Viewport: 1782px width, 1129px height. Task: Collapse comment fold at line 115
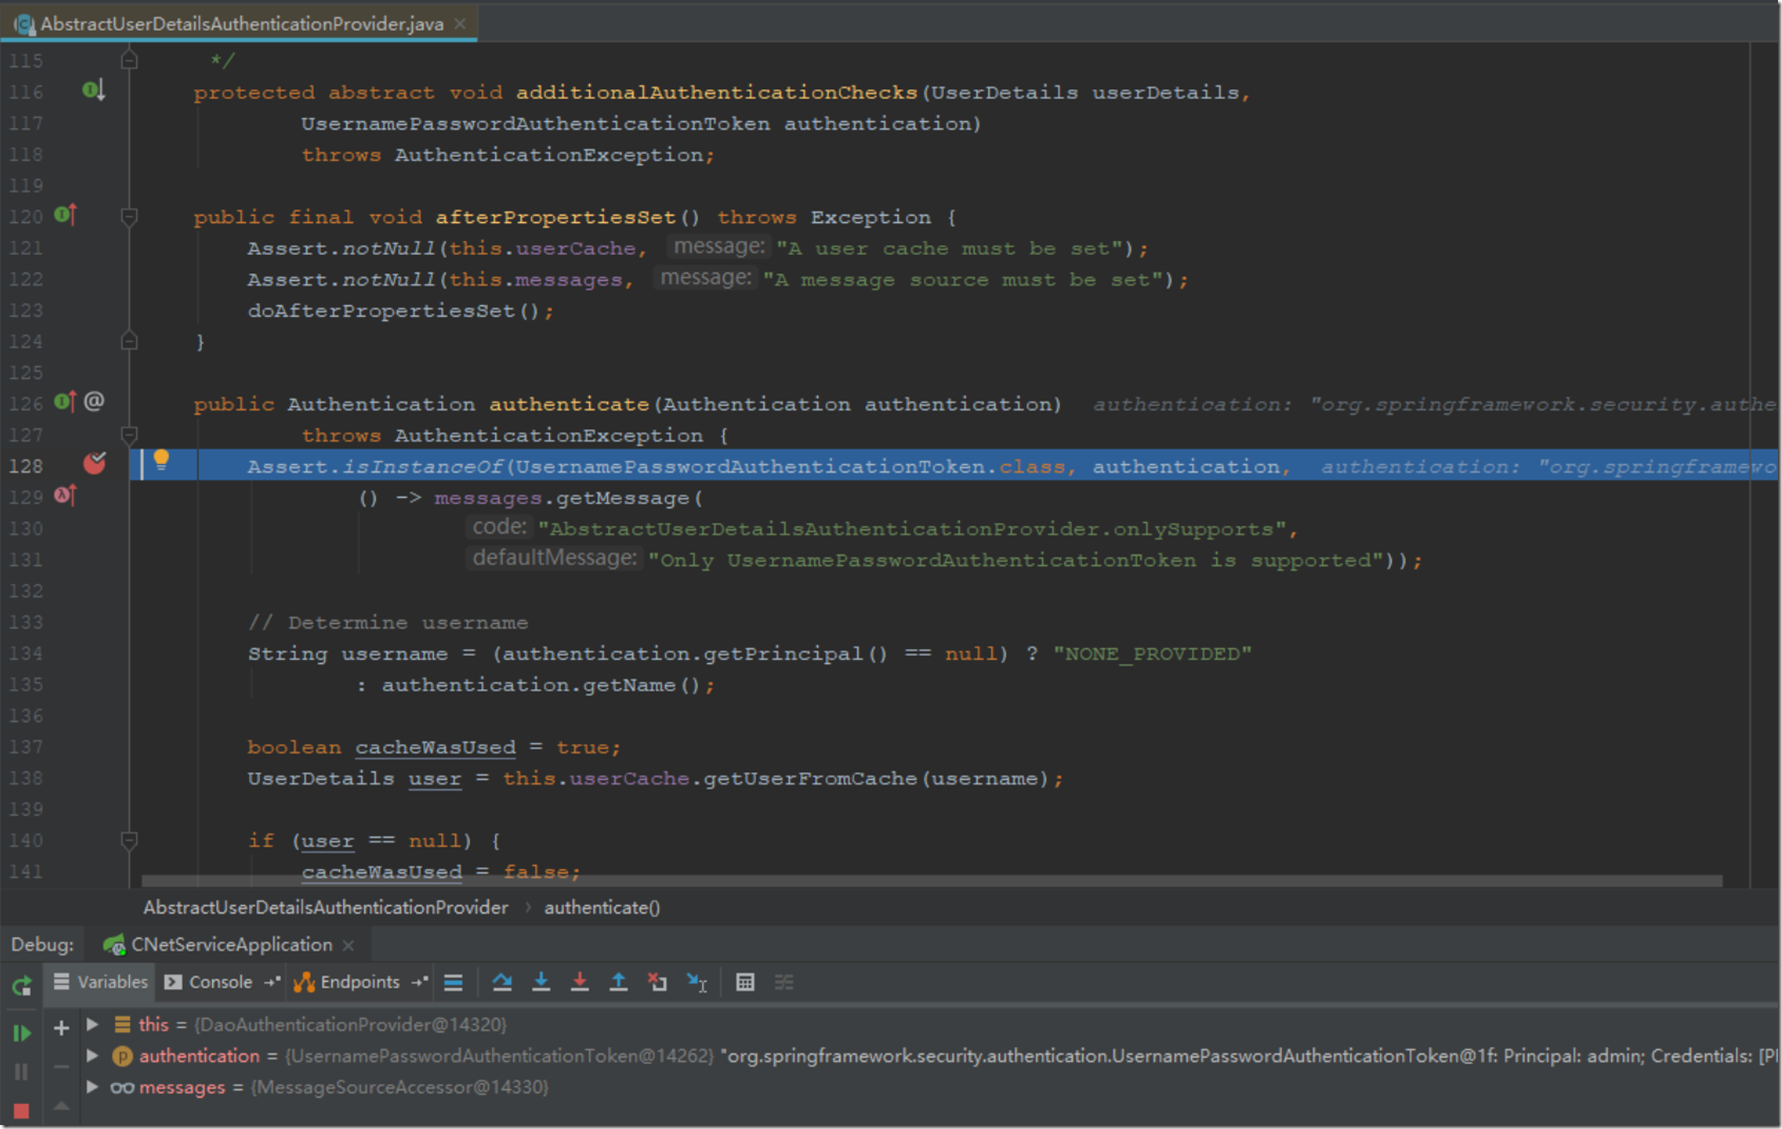(x=129, y=60)
